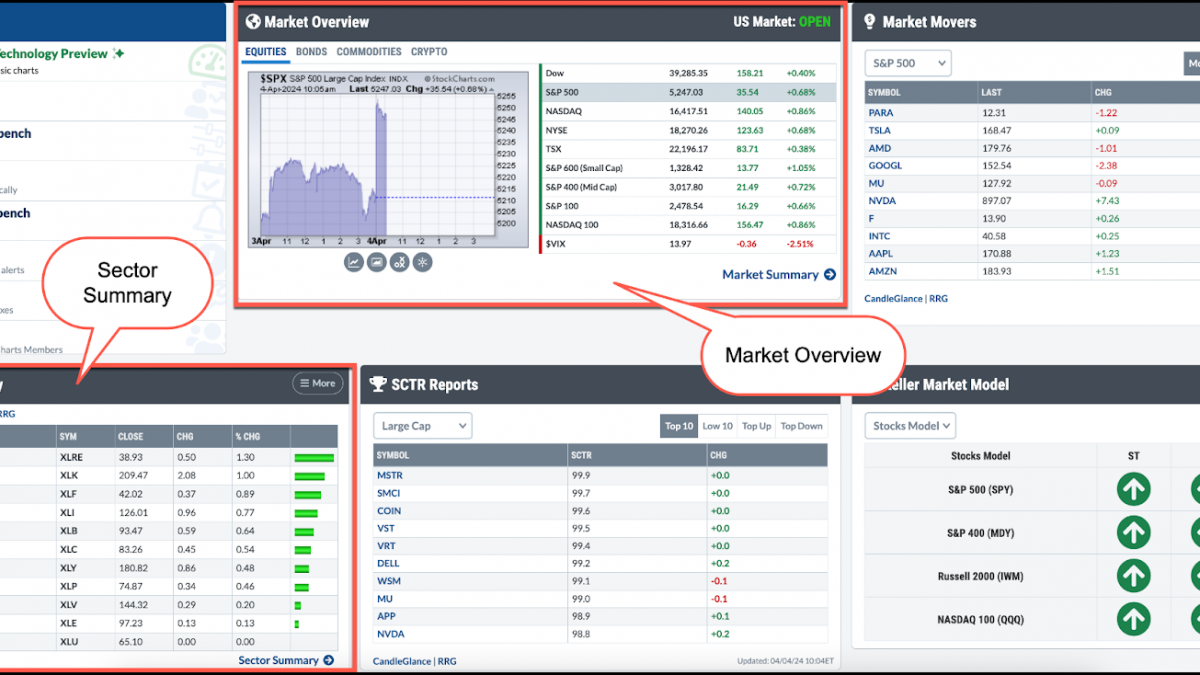1200x675 pixels.
Task: Click the sparkle icon after Technology Preview
Action: tap(118, 54)
